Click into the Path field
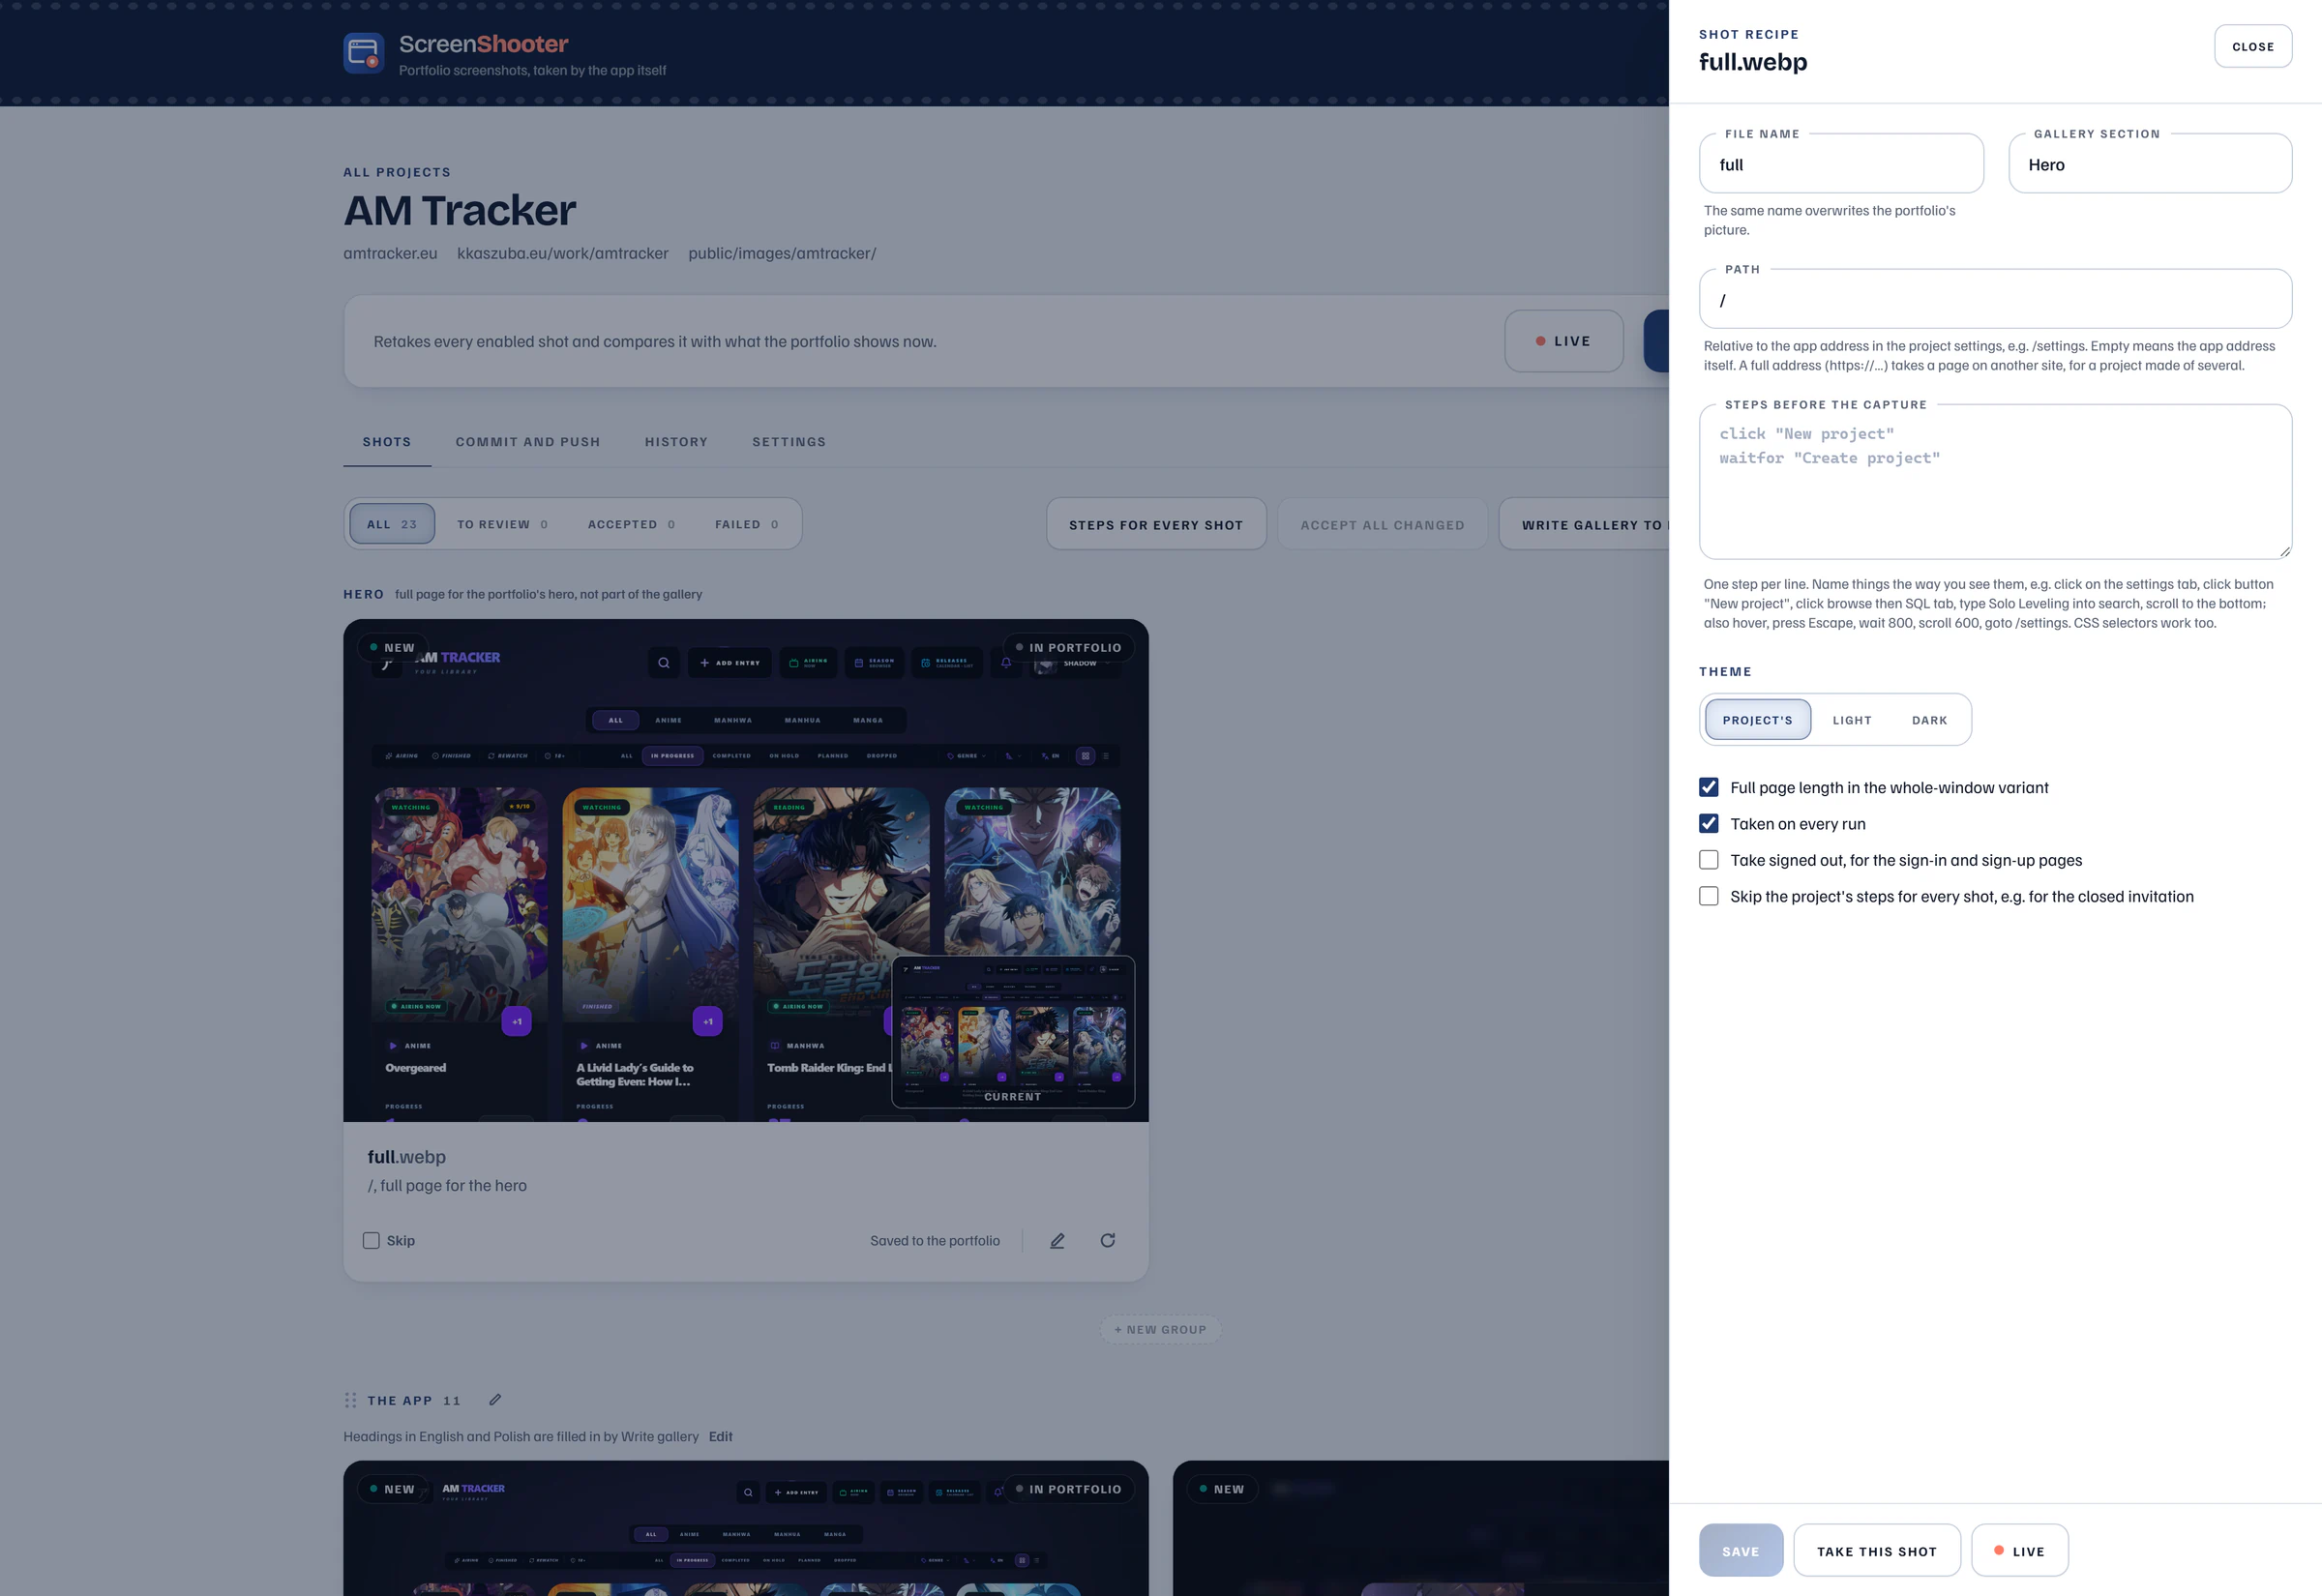This screenshot has width=2322, height=1596. point(1995,300)
